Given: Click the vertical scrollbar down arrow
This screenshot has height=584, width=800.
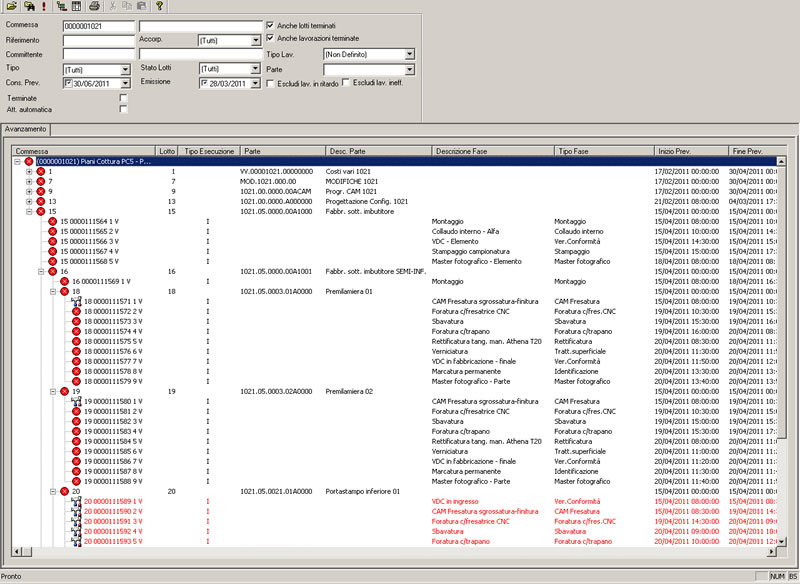Looking at the screenshot, I should 781,542.
